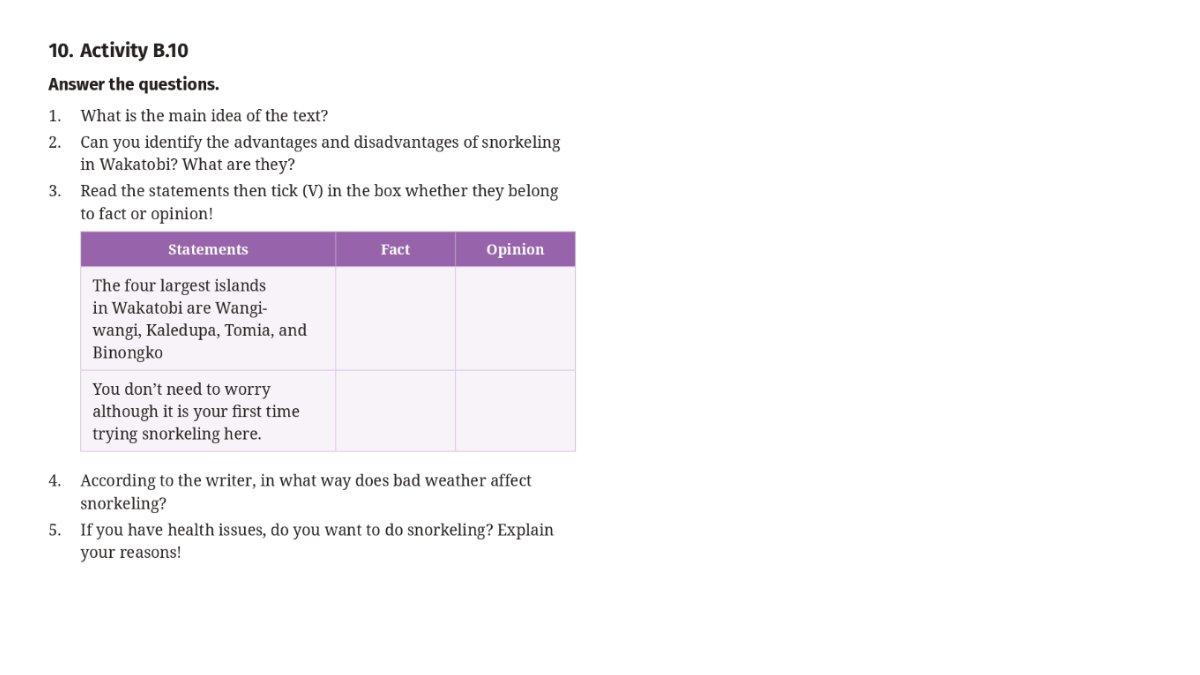The image size is (1200, 675).
Task: Tick the Opinion box for first time snorkeling statement
Action: click(x=515, y=411)
